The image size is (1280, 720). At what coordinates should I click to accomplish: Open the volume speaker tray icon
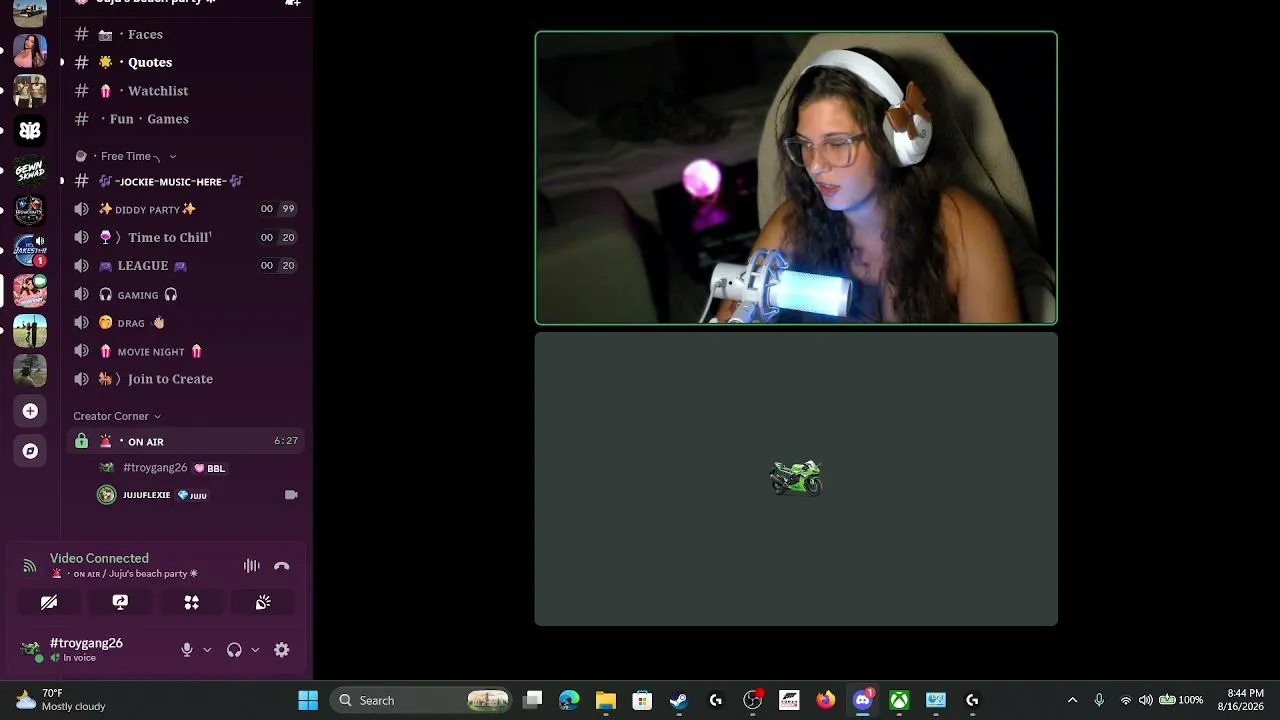(1146, 700)
